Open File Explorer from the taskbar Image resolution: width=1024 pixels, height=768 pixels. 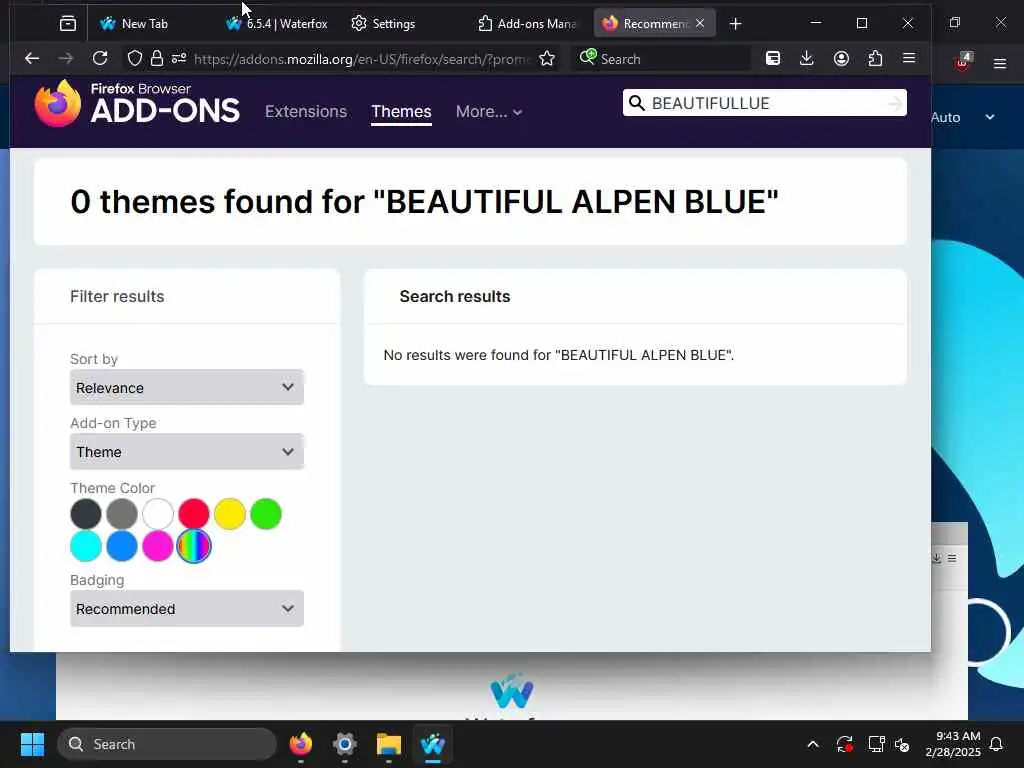pyautogui.click(x=389, y=744)
